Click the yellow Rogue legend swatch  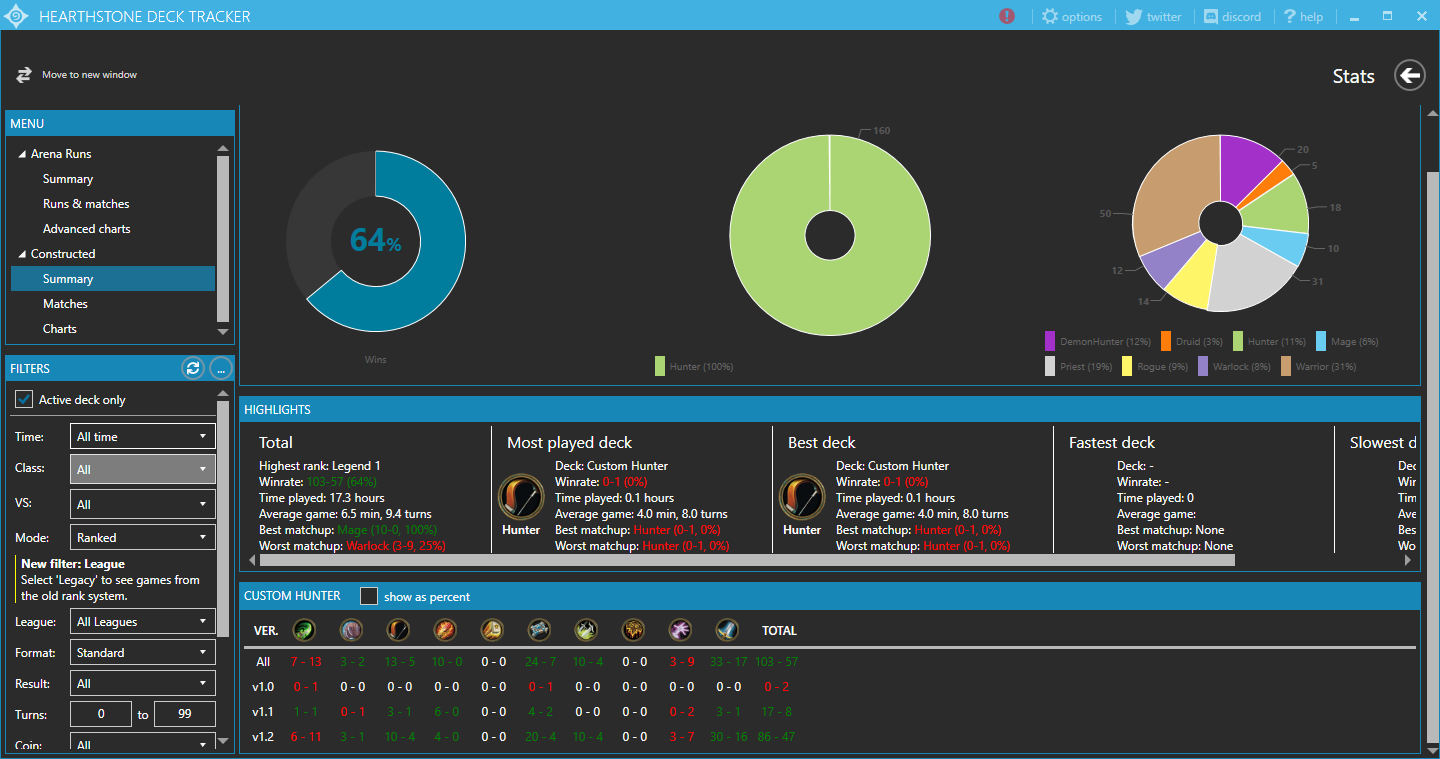[x=1128, y=366]
